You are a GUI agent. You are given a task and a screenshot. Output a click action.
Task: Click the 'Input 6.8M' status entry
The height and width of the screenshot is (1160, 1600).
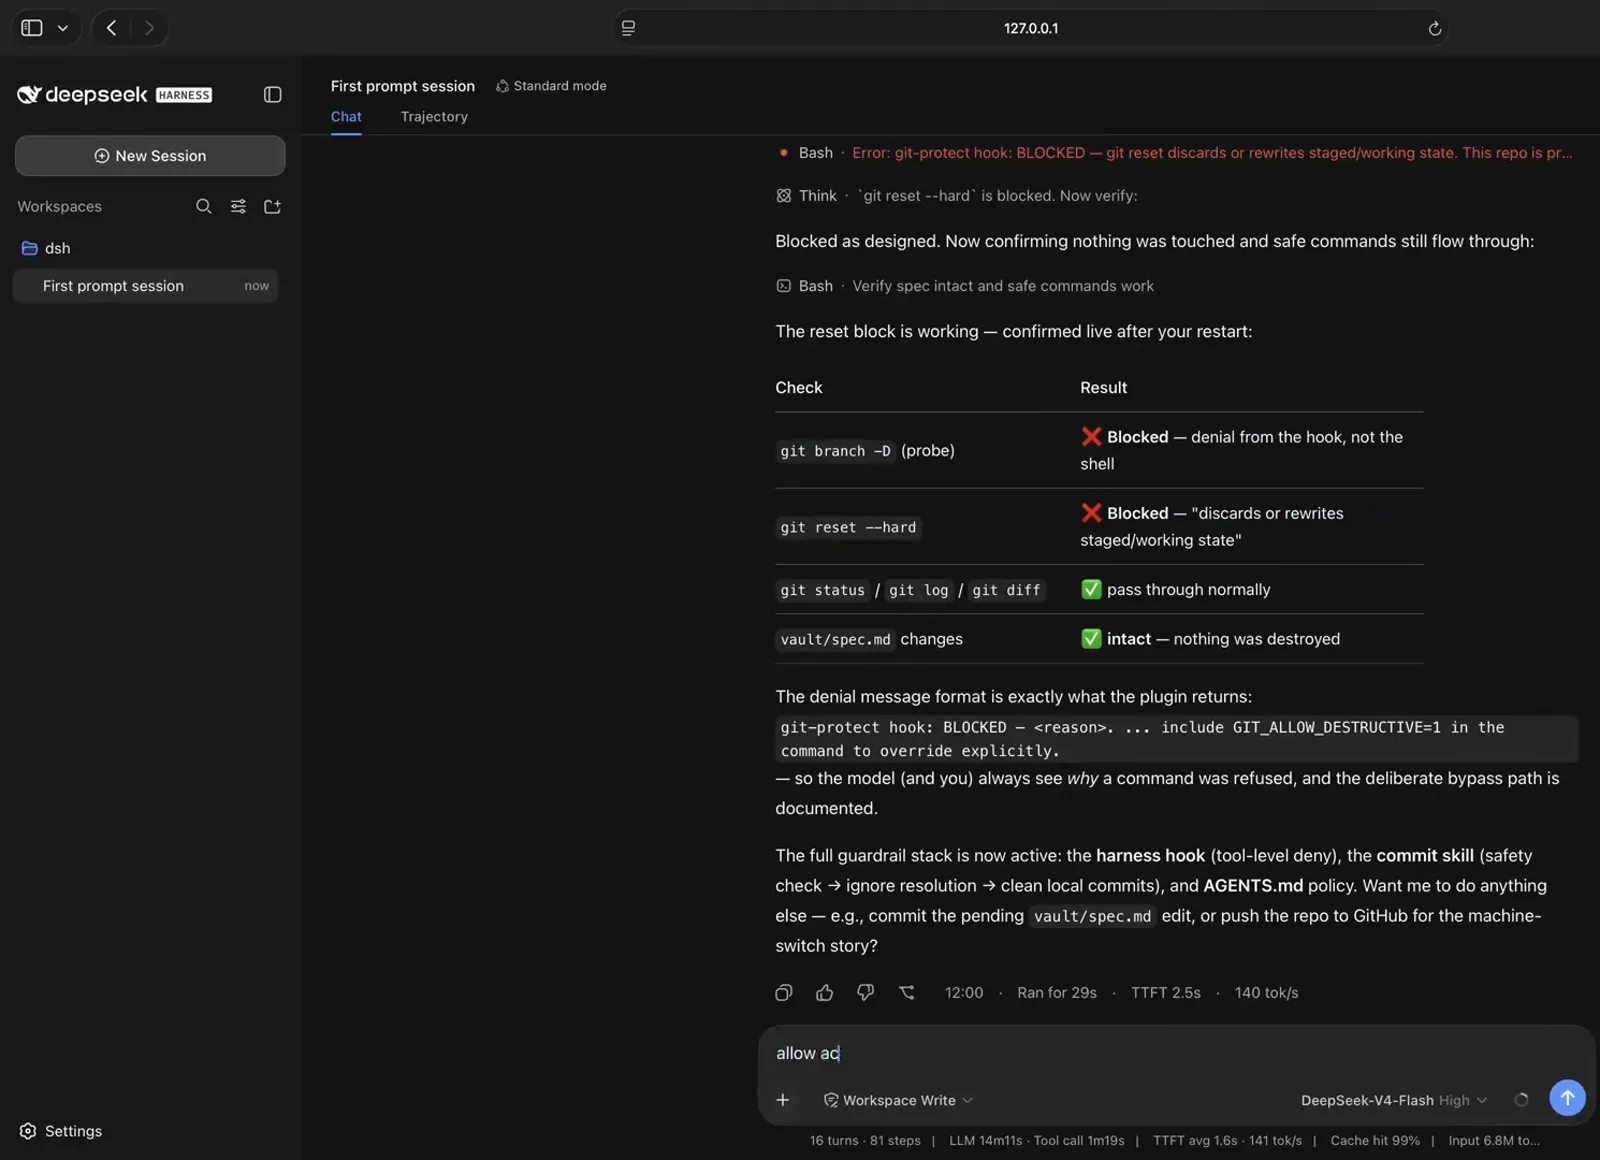coord(1494,1141)
